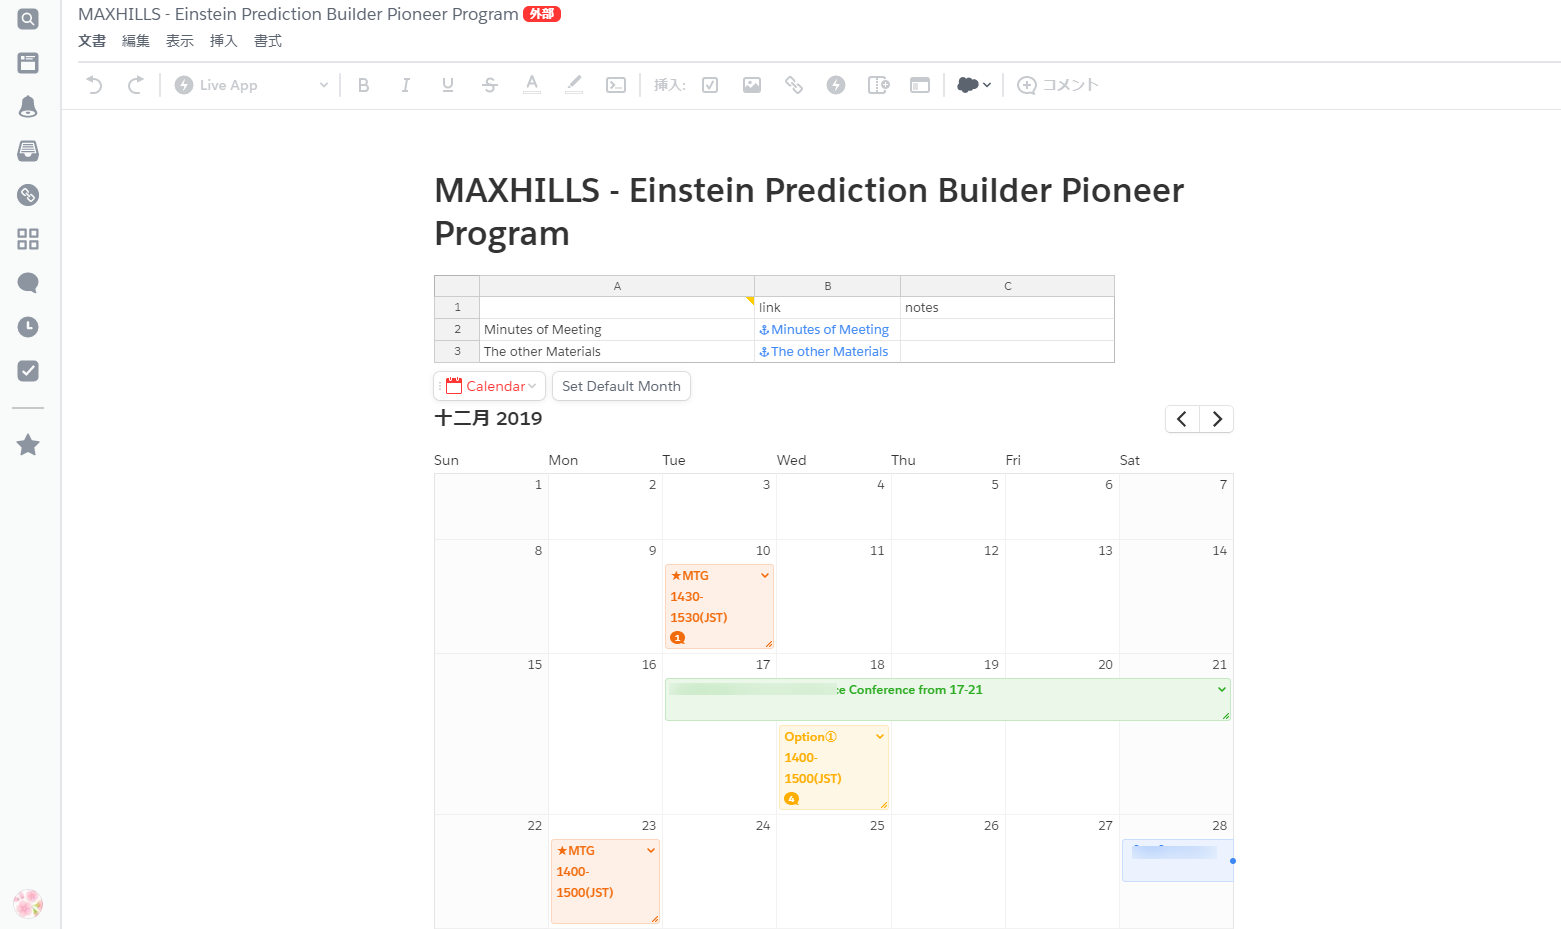
Task: Insert a code block
Action: click(x=616, y=85)
